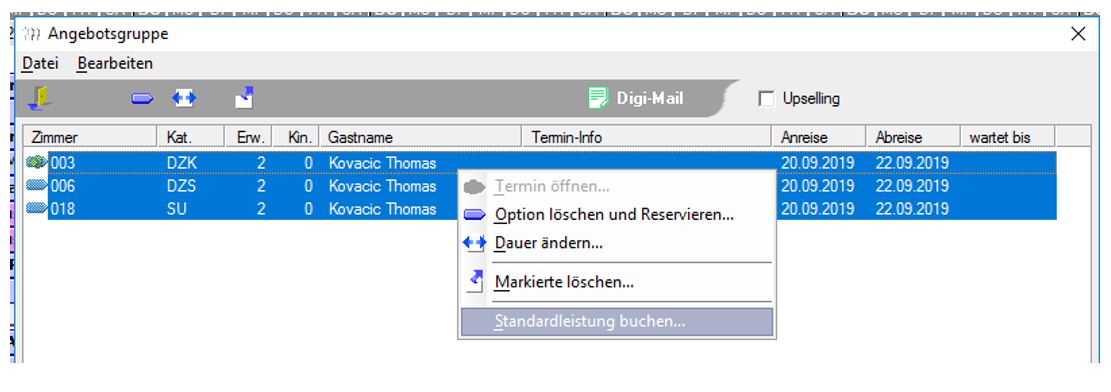Click the delete marked toolbar icon
The width and height of the screenshot is (1111, 392).
click(x=244, y=98)
